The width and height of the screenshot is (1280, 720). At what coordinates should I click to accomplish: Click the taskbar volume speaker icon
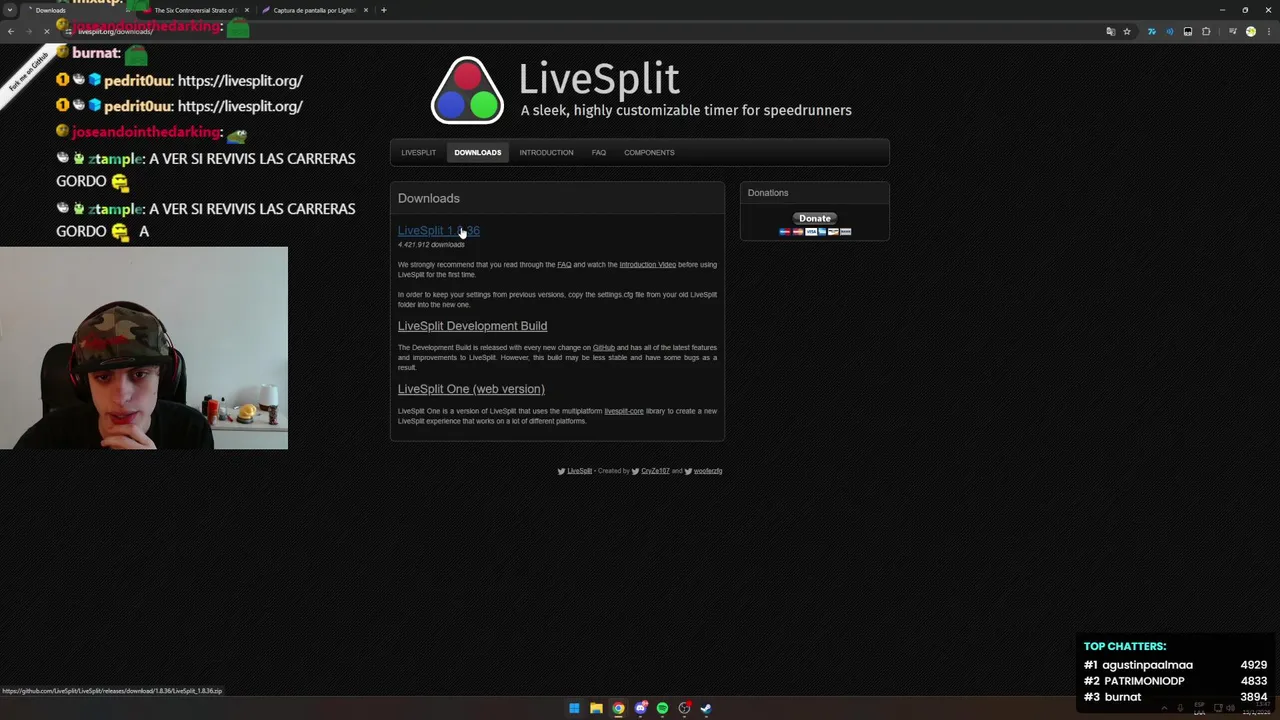1230,708
